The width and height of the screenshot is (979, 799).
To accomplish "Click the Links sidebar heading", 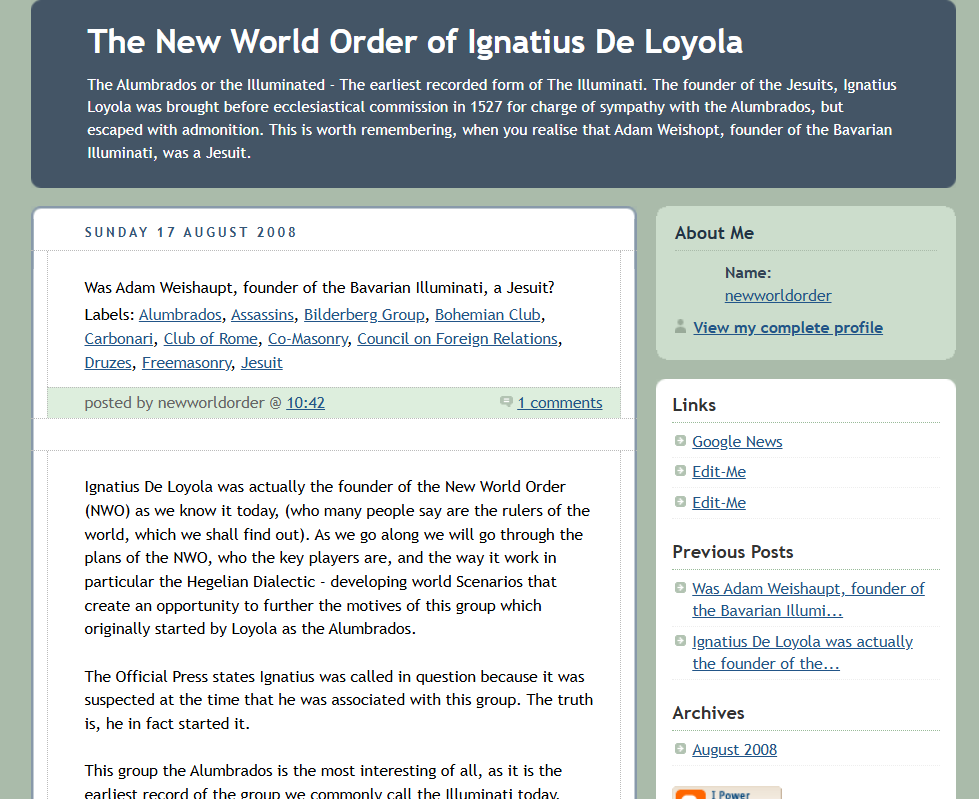I will pos(694,405).
